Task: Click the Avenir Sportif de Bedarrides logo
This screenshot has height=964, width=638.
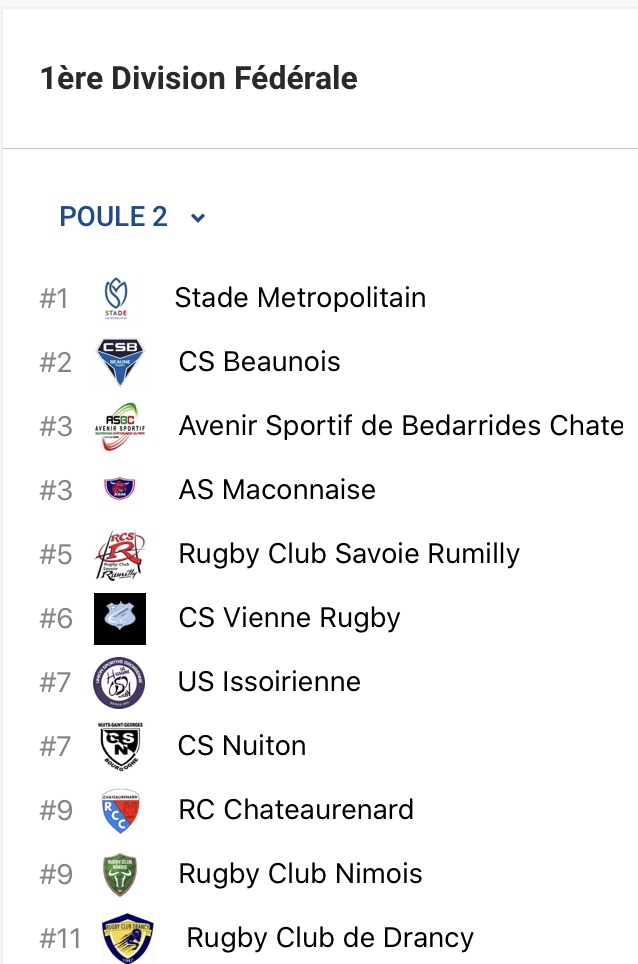Action: [120, 427]
